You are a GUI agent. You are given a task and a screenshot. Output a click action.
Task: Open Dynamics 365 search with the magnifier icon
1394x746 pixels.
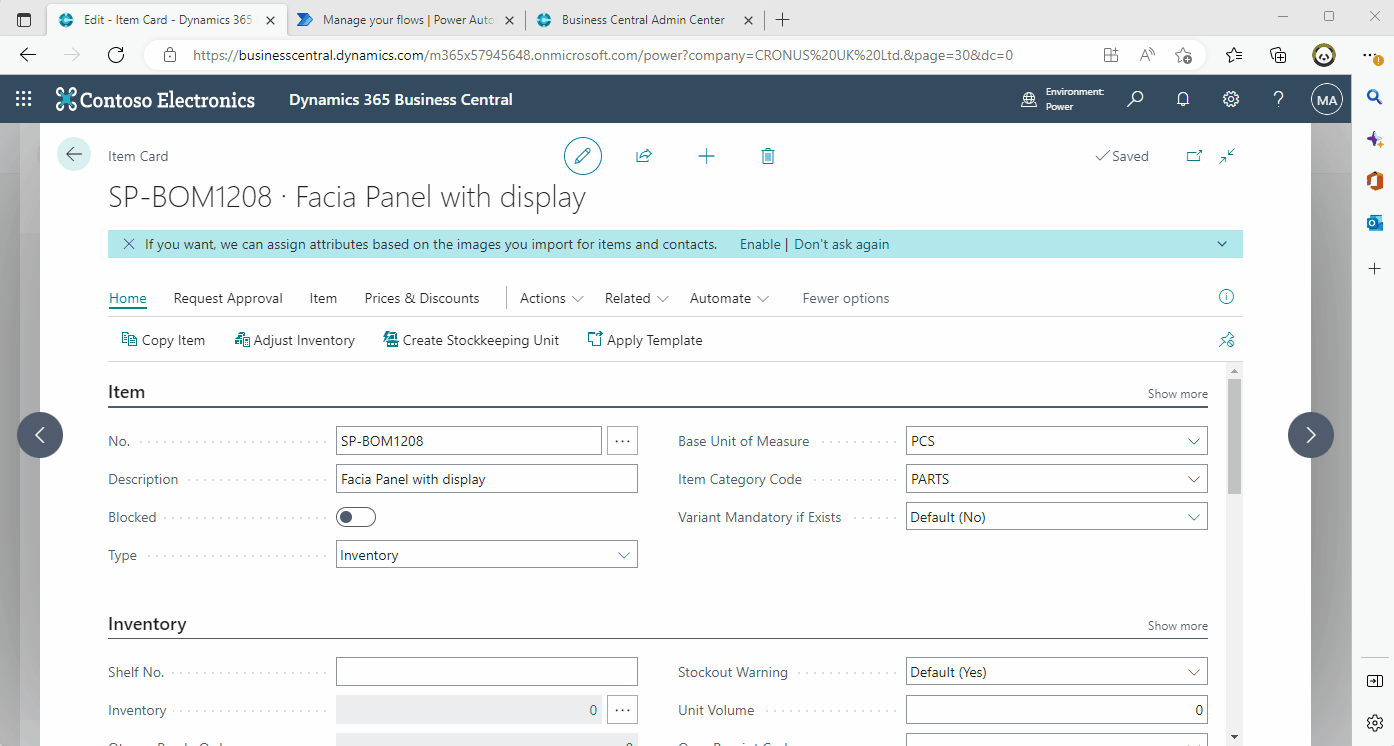coord(1135,98)
